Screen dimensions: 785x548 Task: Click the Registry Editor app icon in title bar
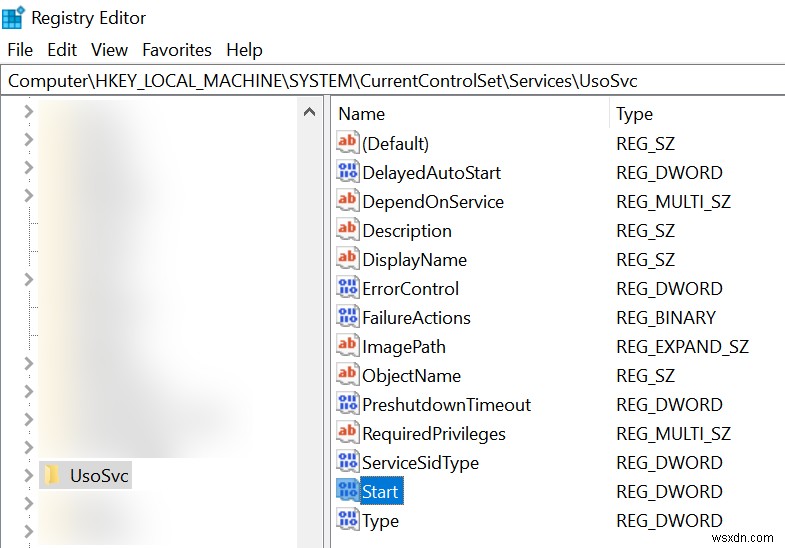click(13, 18)
